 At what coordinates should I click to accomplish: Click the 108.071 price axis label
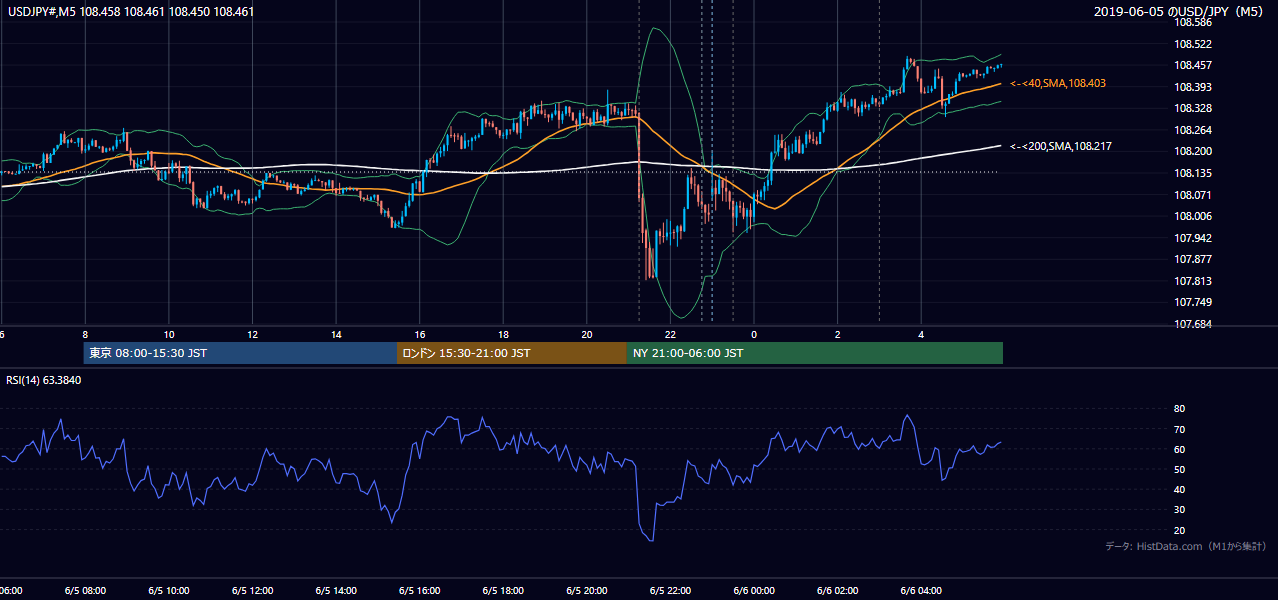(1193, 195)
